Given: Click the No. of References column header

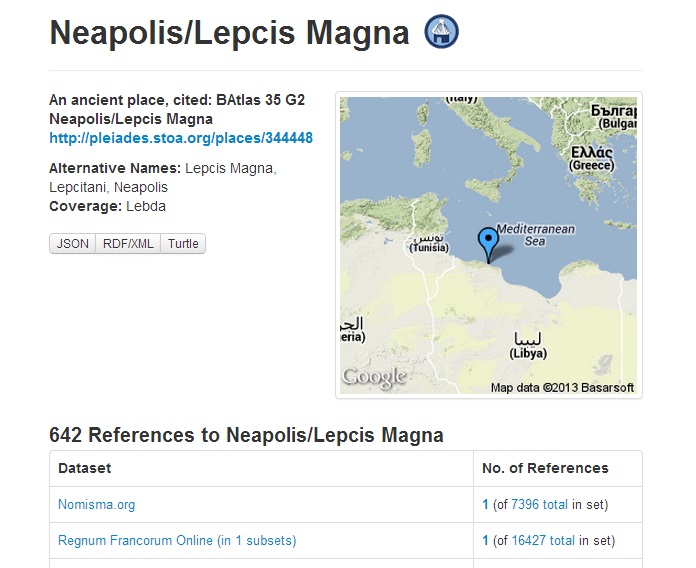Looking at the screenshot, I should click(545, 468).
